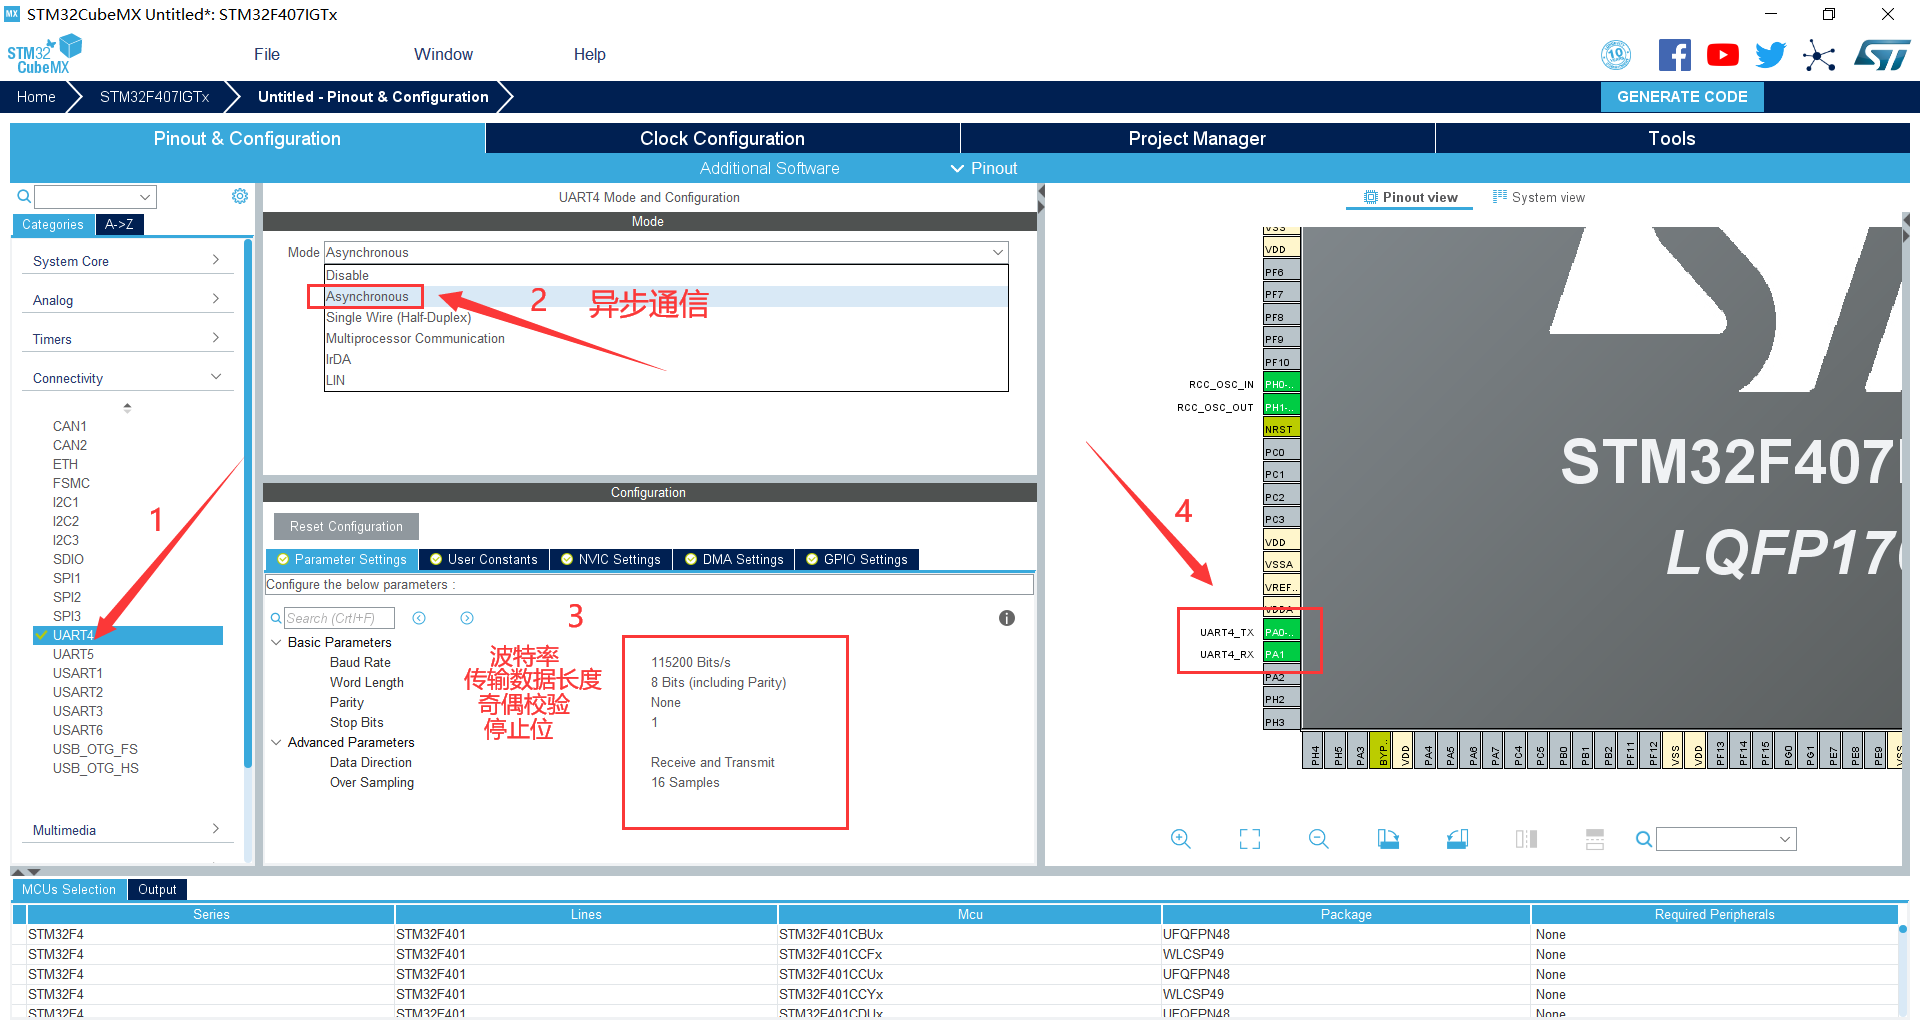Expand the System Core category
The width and height of the screenshot is (1920, 1030).
click(125, 261)
